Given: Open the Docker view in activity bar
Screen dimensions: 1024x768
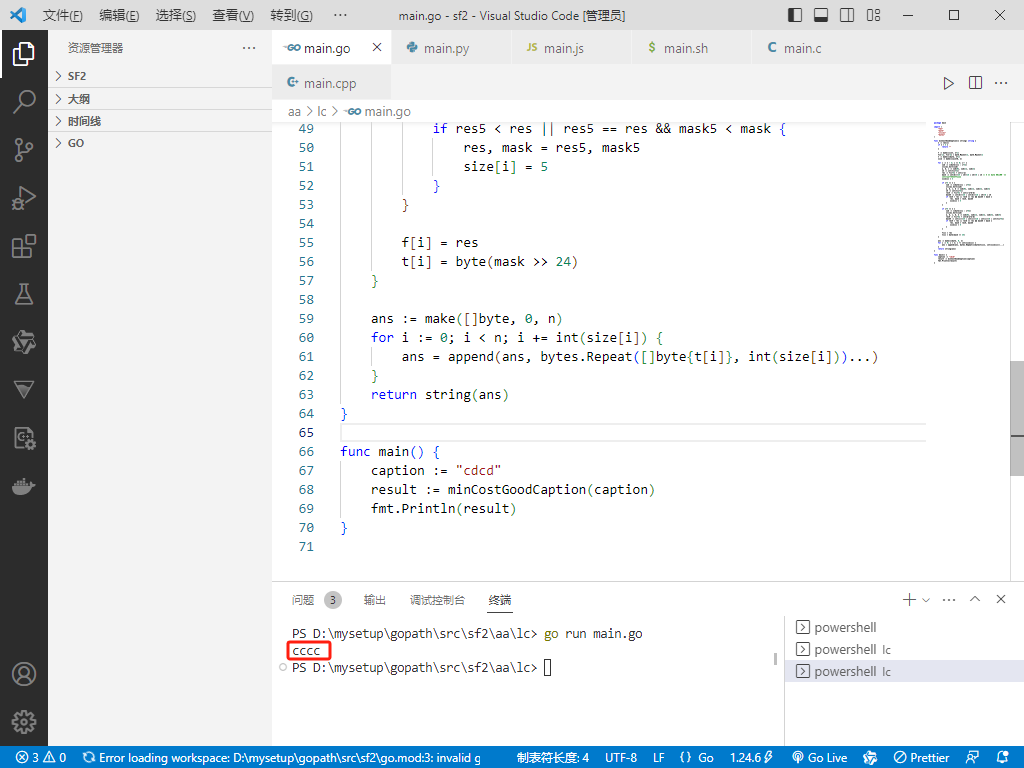Looking at the screenshot, I should [24, 487].
